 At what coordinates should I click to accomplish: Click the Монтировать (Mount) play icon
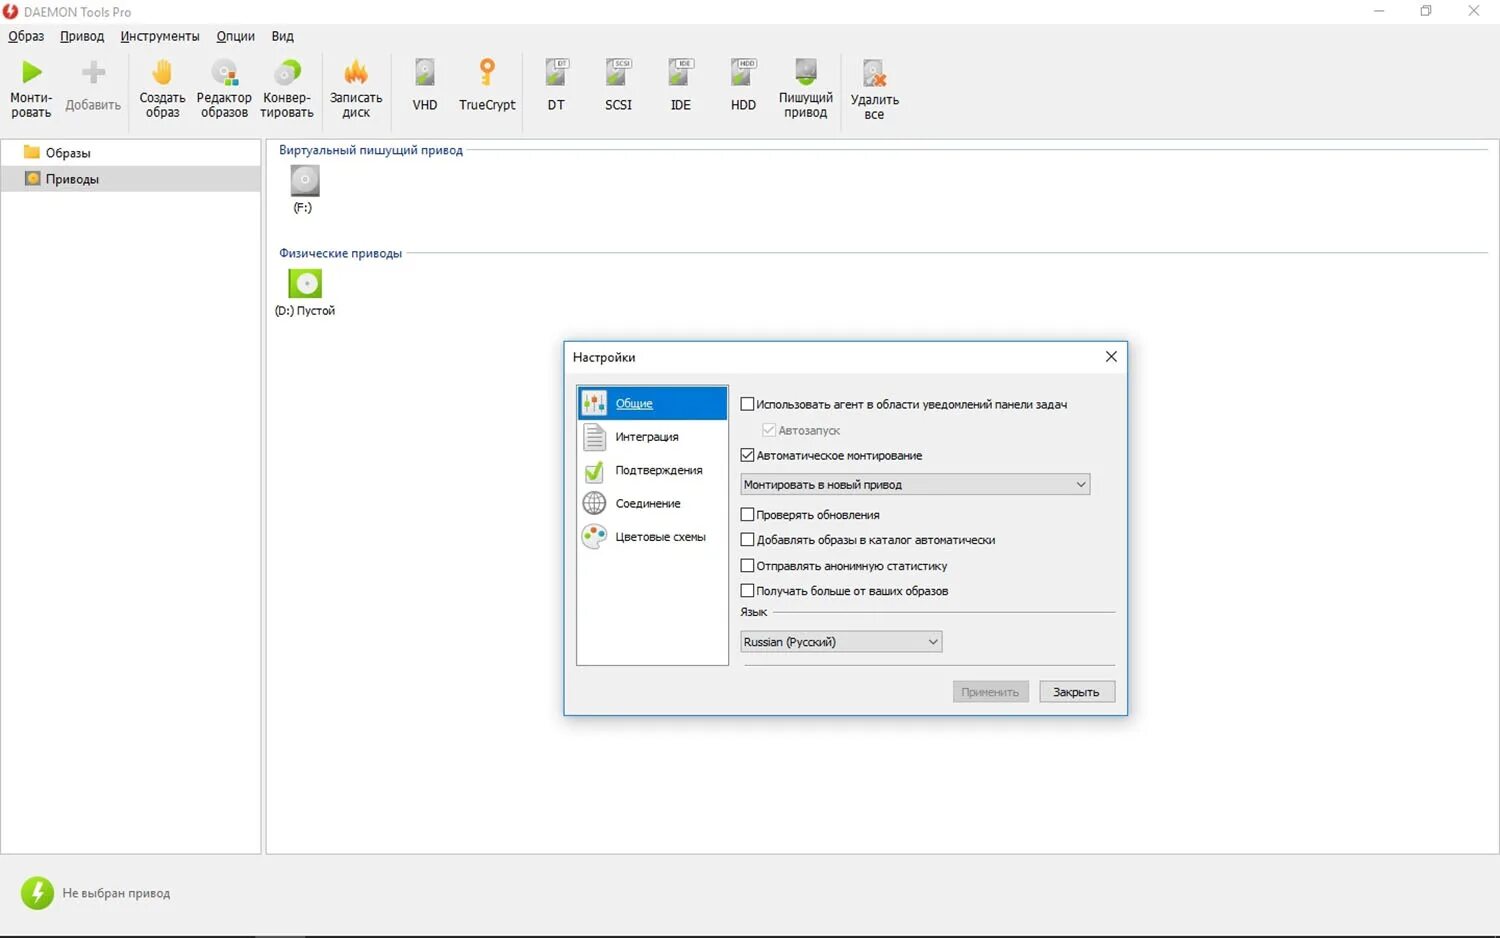tap(32, 73)
